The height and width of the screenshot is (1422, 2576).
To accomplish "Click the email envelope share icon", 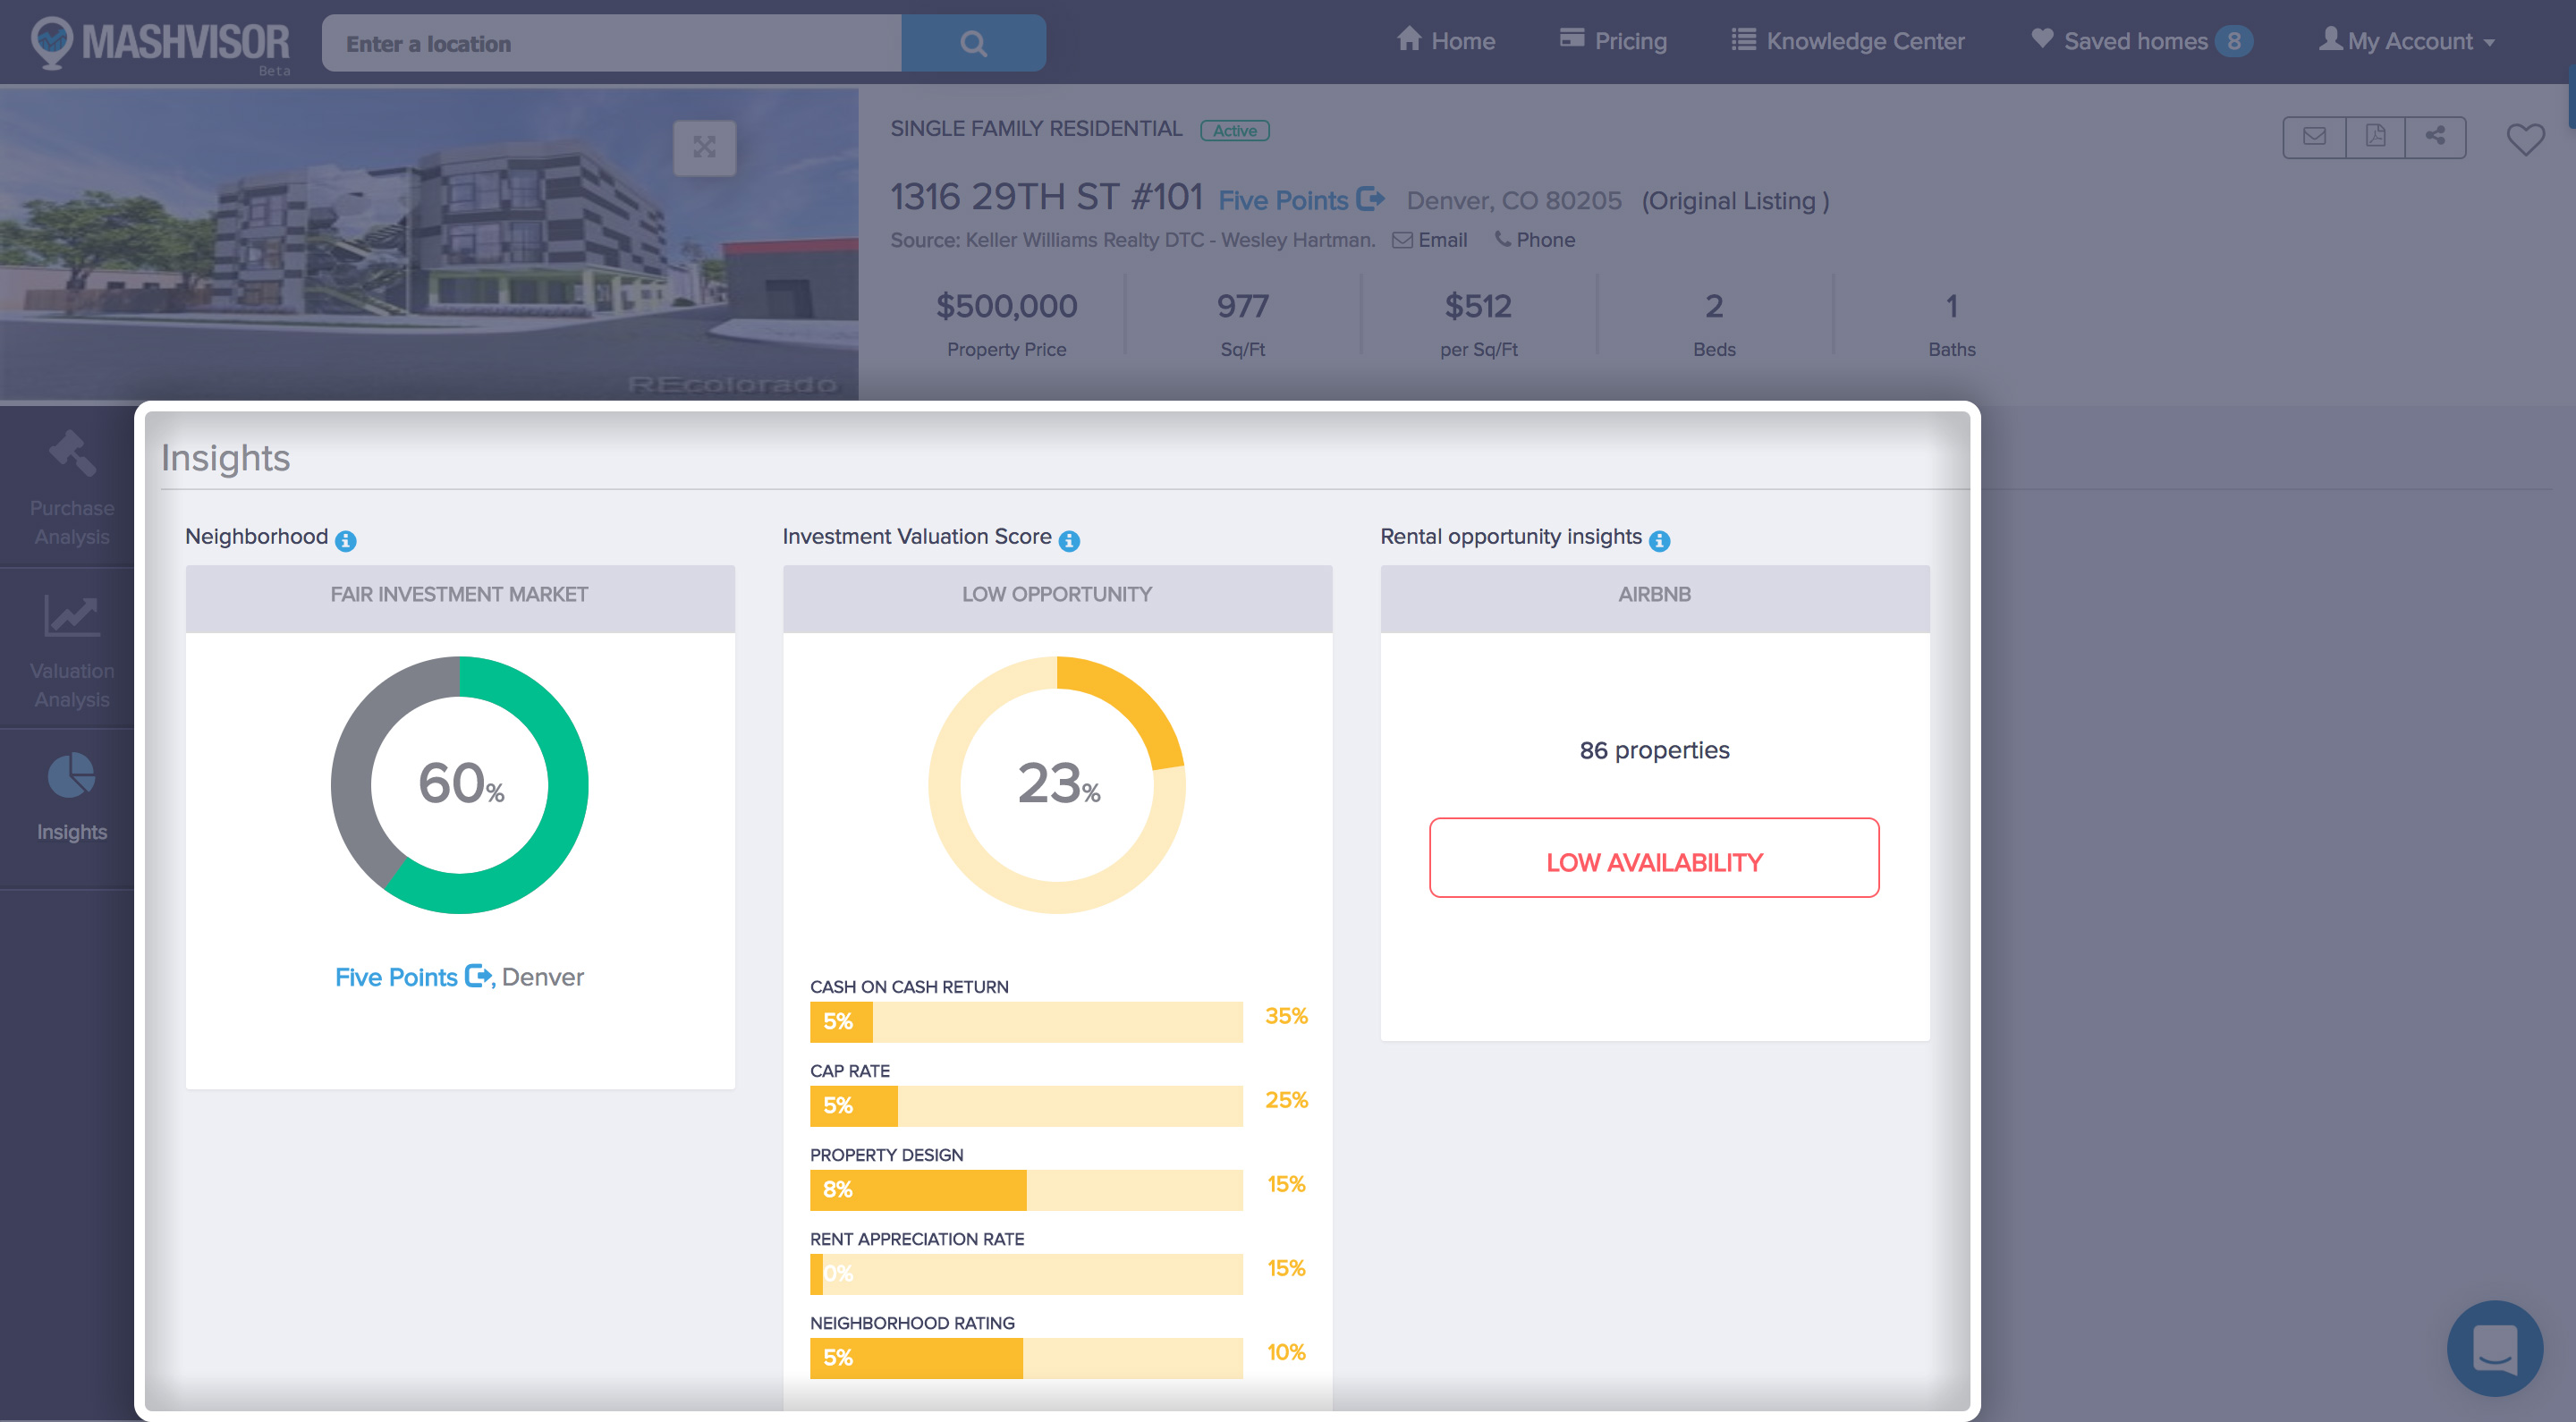I will click(2314, 137).
